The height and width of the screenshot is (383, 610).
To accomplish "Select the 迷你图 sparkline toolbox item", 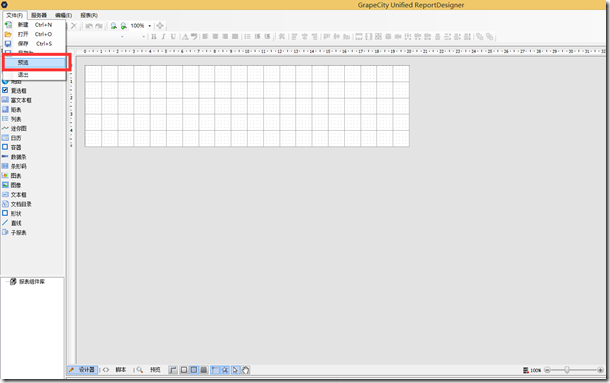I will point(14,128).
